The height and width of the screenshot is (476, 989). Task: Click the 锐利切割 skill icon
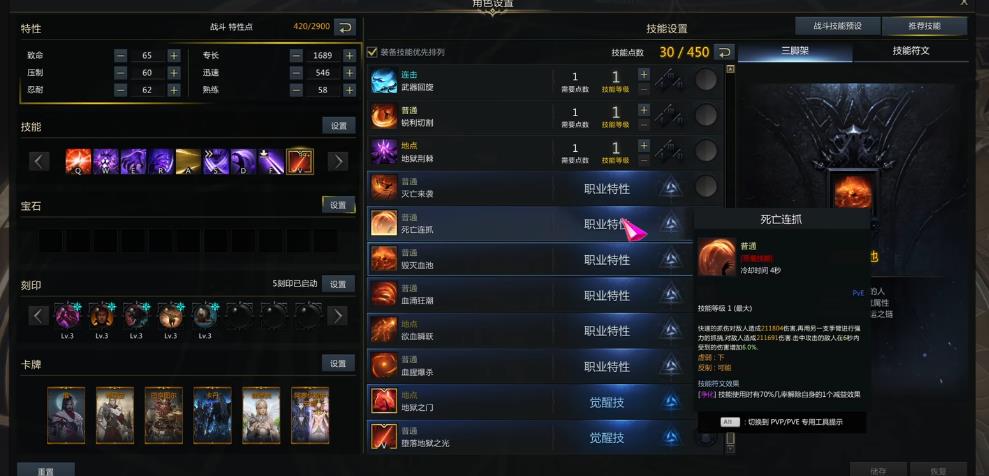[x=383, y=116]
